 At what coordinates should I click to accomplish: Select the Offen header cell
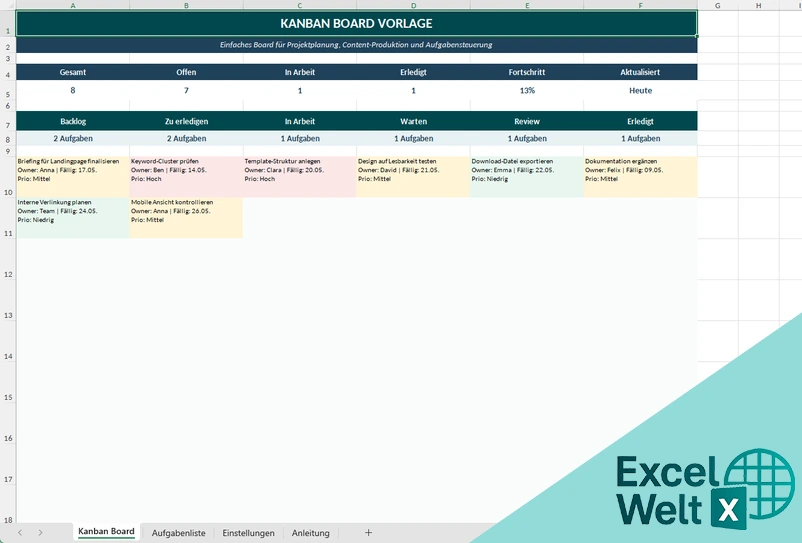click(x=186, y=72)
